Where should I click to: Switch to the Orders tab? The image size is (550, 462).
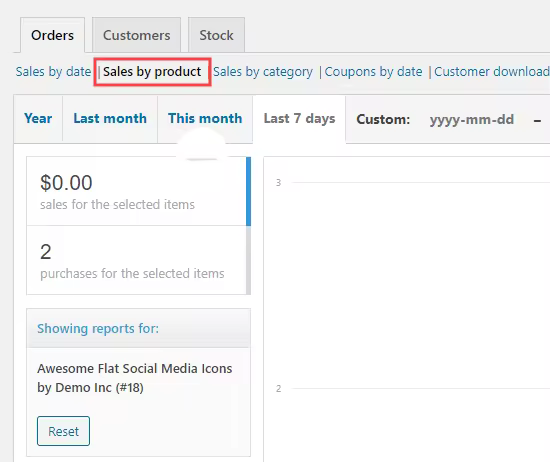click(x=52, y=35)
